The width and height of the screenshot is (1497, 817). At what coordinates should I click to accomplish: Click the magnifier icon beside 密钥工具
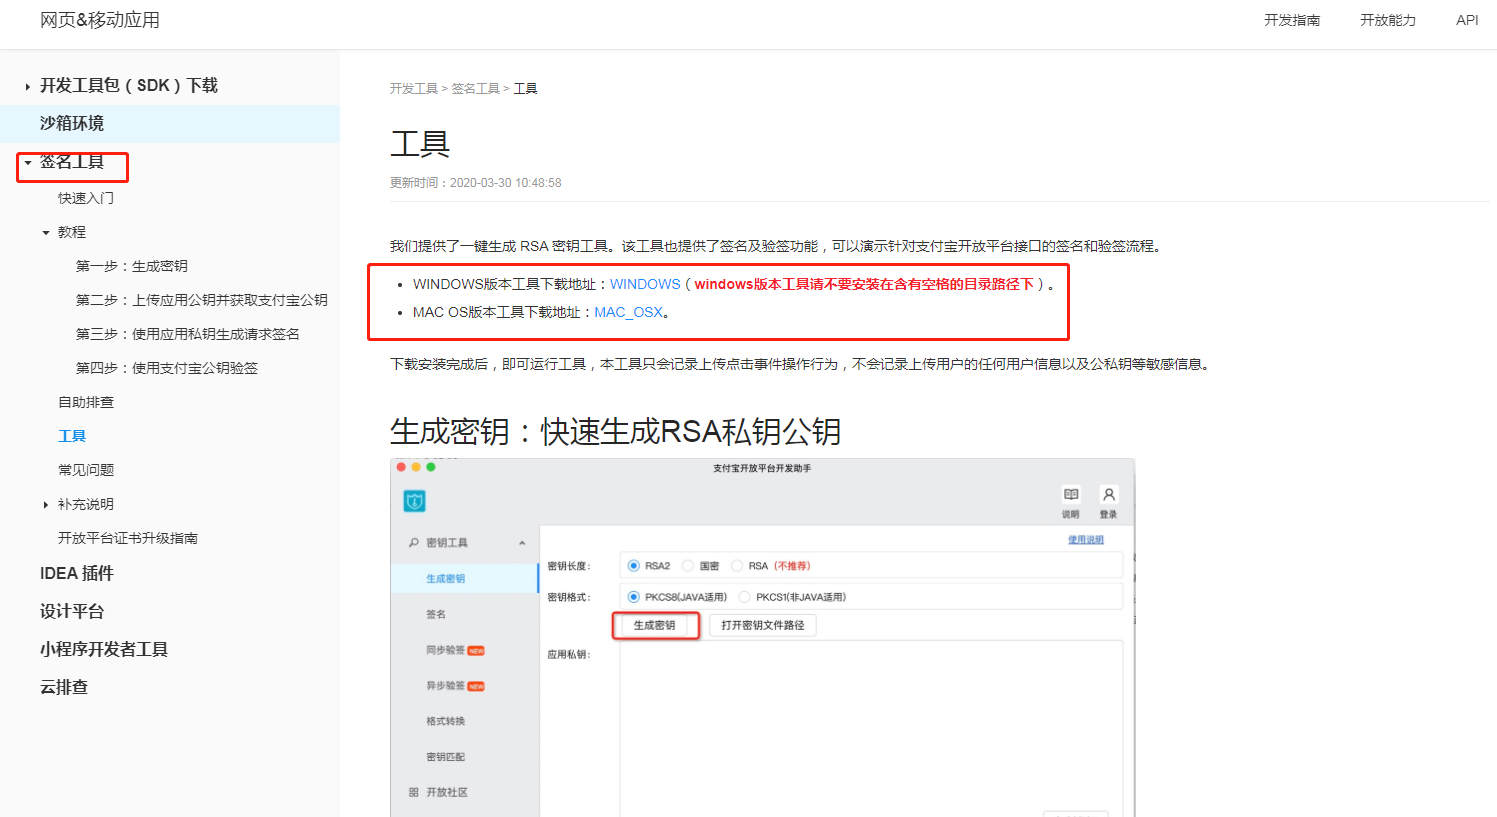pyautogui.click(x=413, y=543)
